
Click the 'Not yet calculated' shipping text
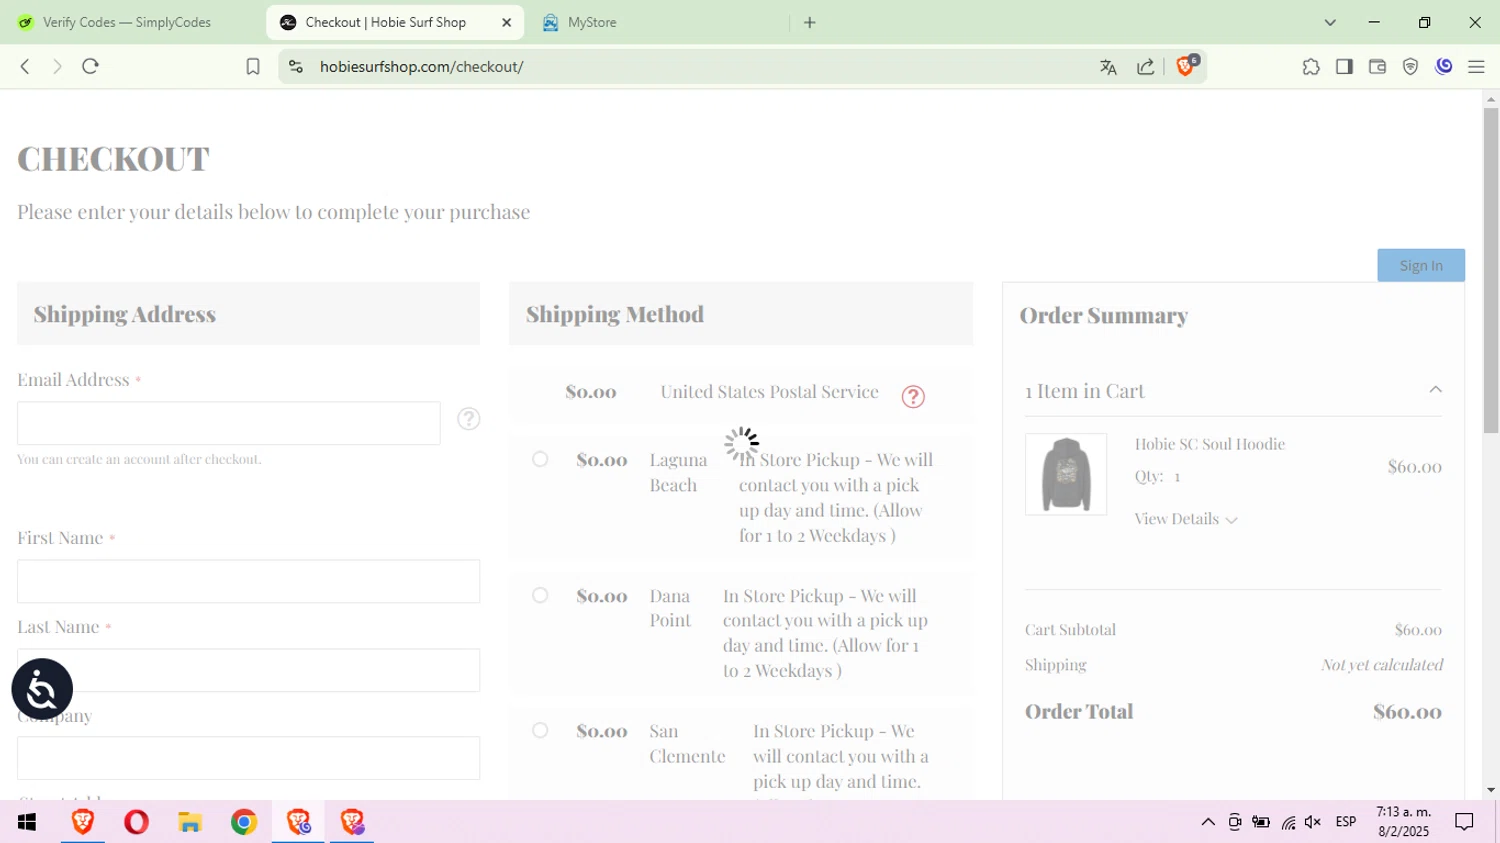click(x=1382, y=665)
